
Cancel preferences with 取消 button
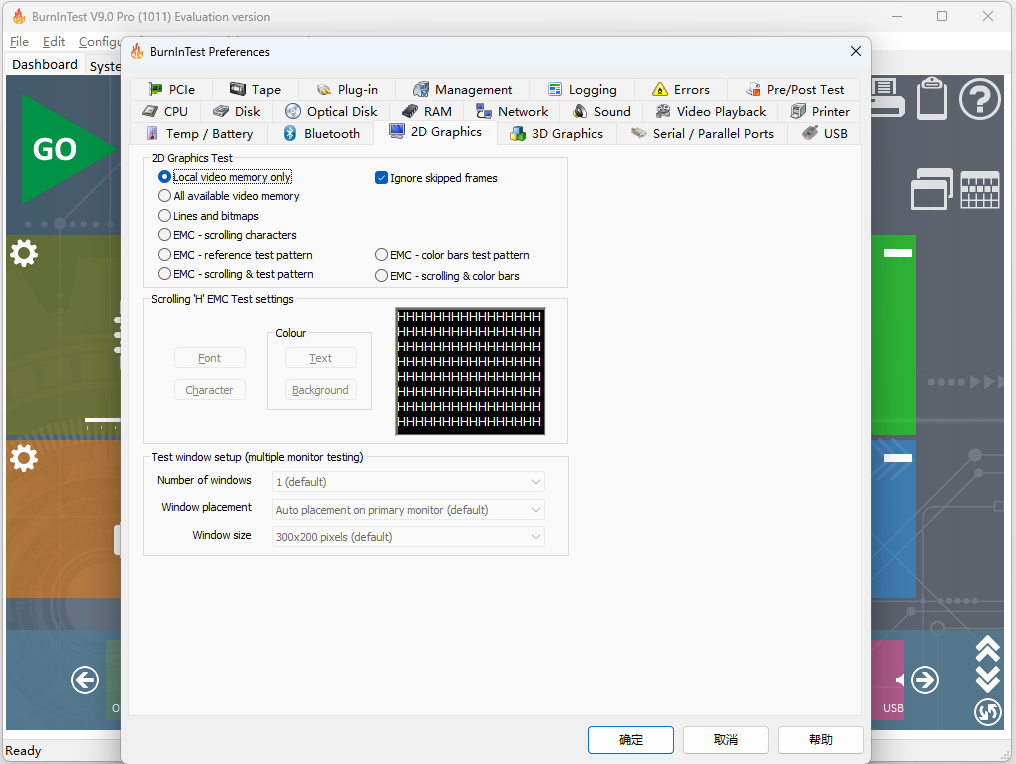[726, 739]
